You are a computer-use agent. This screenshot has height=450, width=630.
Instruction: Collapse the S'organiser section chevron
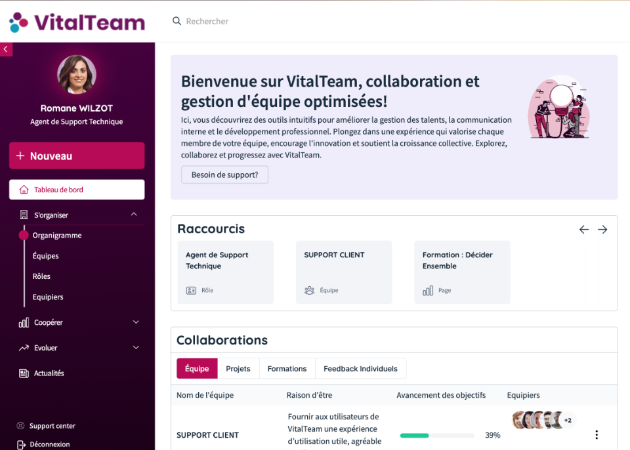pos(134,215)
